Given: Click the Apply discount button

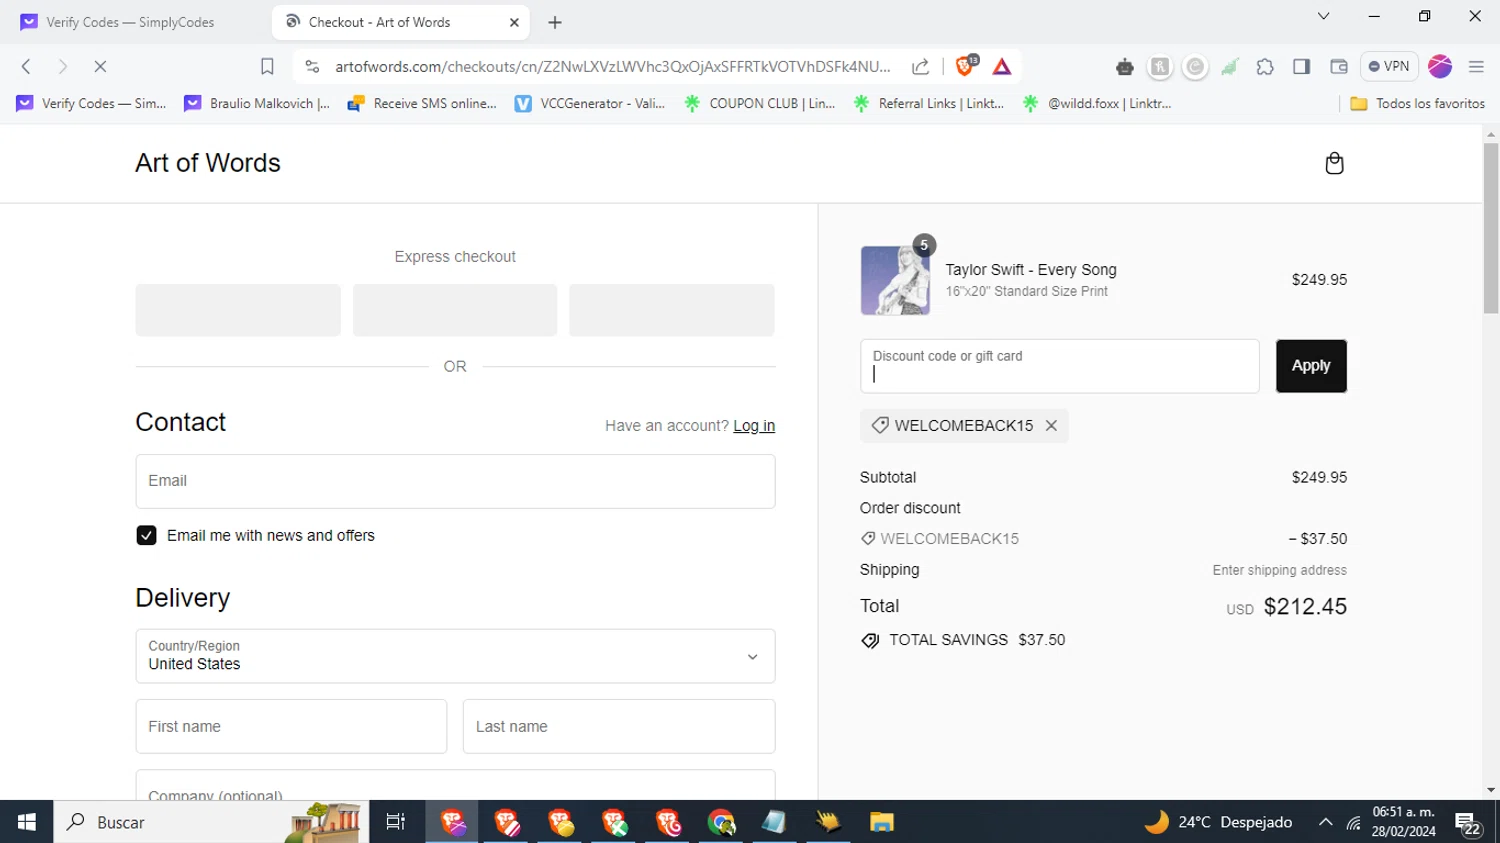Looking at the screenshot, I should pyautogui.click(x=1311, y=366).
